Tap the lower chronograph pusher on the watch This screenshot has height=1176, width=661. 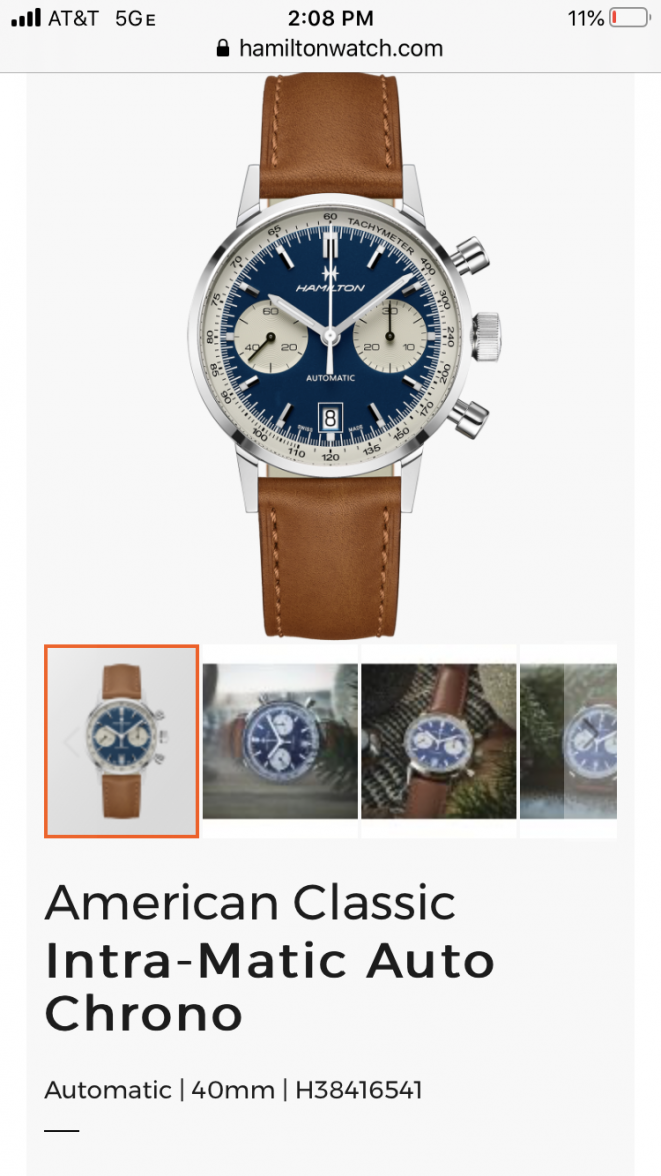click(x=470, y=418)
